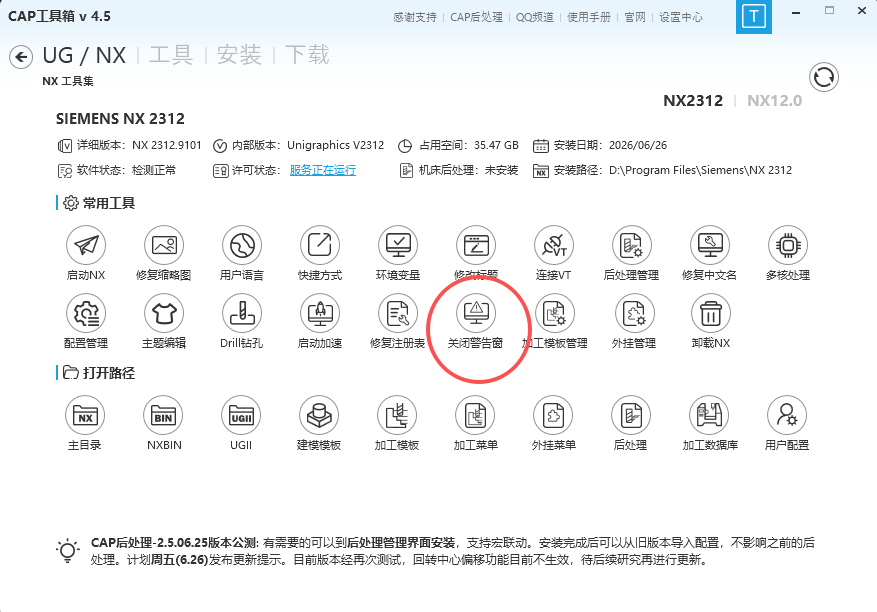
Task: Click the Drill钻孔 tool icon
Action: pos(242,313)
